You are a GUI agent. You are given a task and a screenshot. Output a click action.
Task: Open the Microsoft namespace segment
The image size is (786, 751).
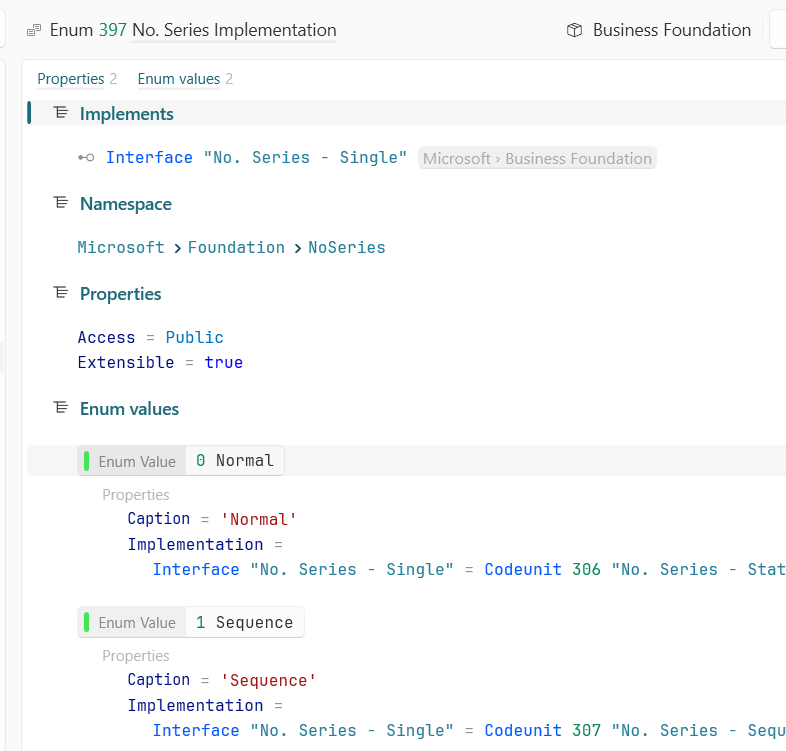(121, 247)
